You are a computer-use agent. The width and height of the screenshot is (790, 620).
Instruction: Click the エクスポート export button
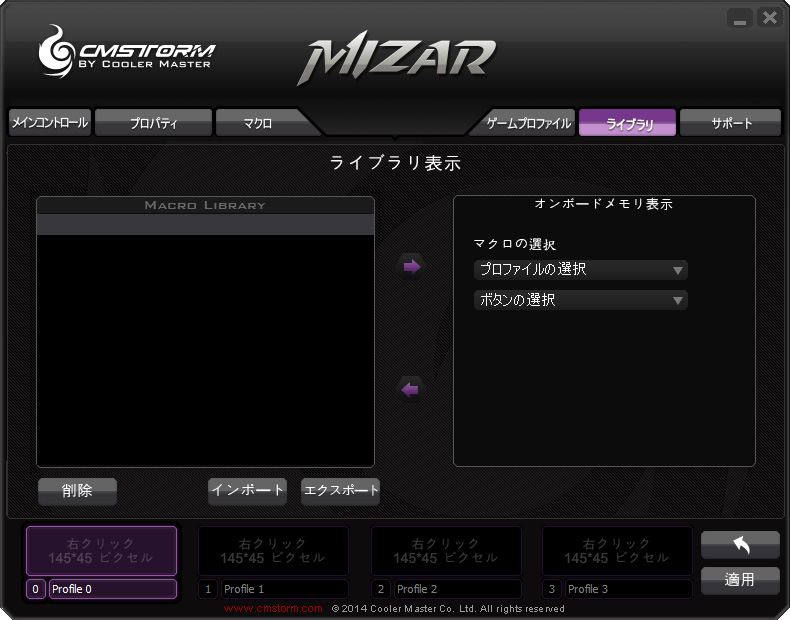341,491
